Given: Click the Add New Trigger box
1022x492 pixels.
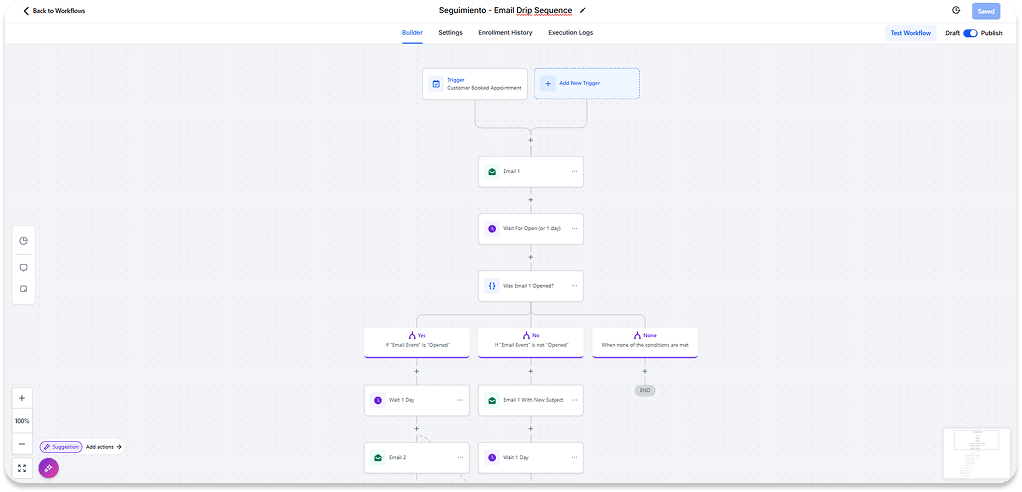Looking at the screenshot, I should click(586, 84).
